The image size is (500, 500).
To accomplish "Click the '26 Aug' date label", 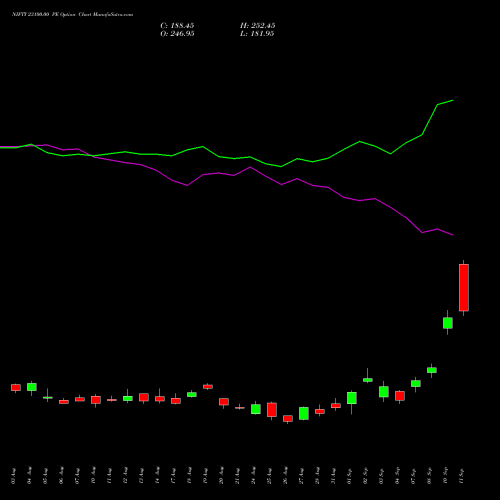I will 286,476.
